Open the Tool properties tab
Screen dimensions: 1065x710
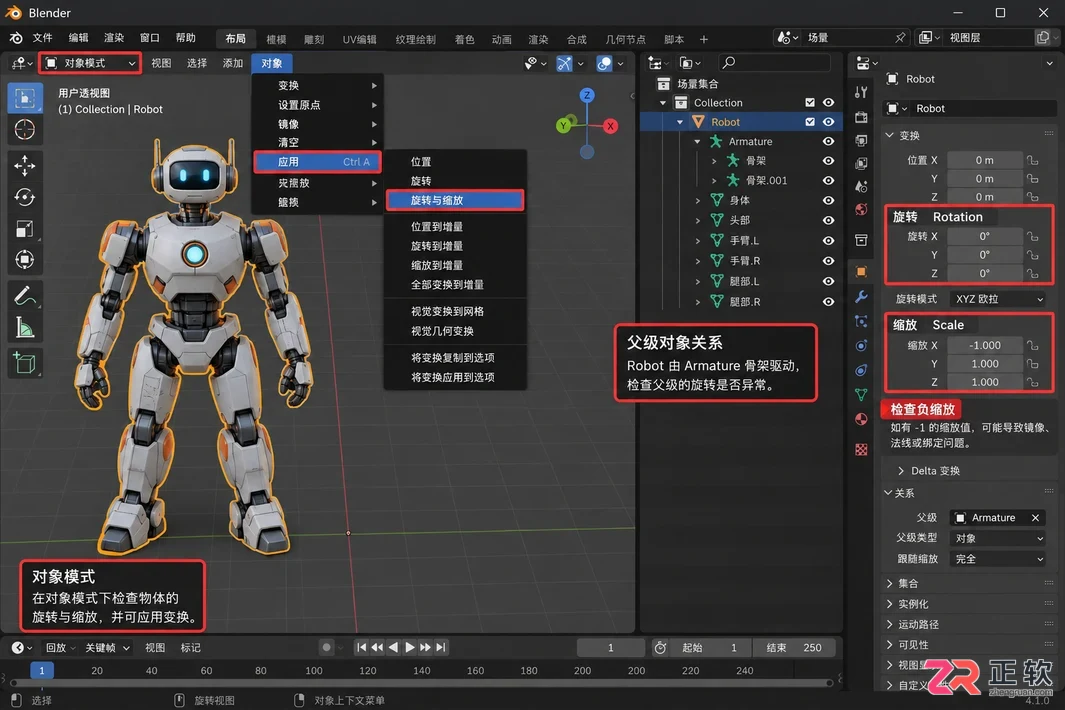coord(861,92)
